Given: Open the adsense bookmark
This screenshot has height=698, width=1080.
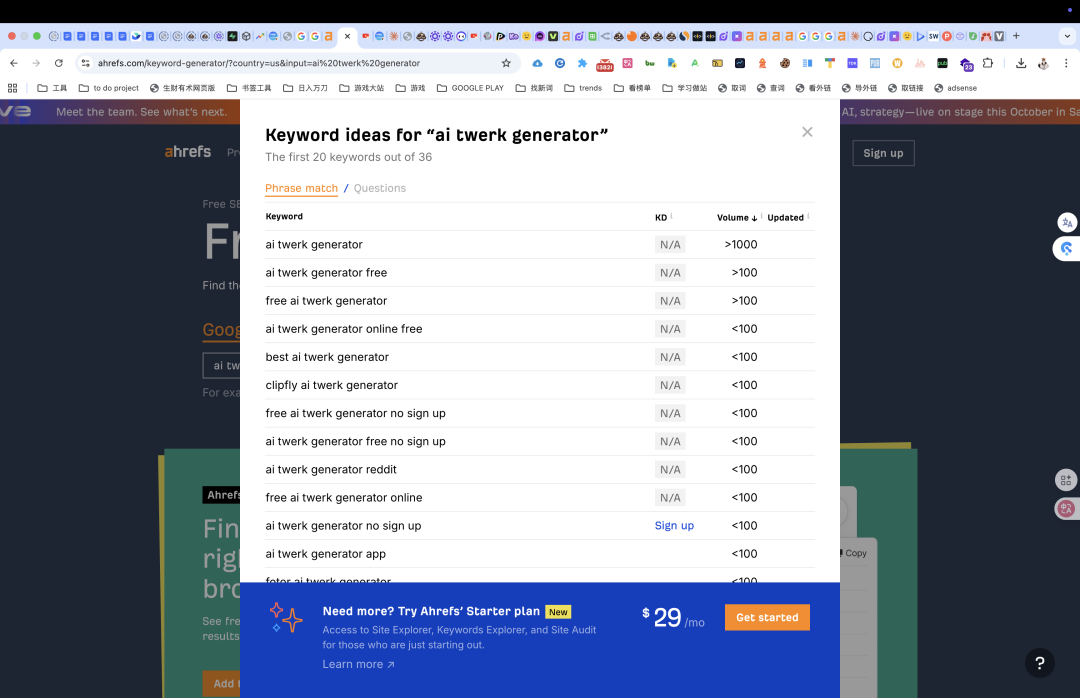Looking at the screenshot, I should coord(955,88).
